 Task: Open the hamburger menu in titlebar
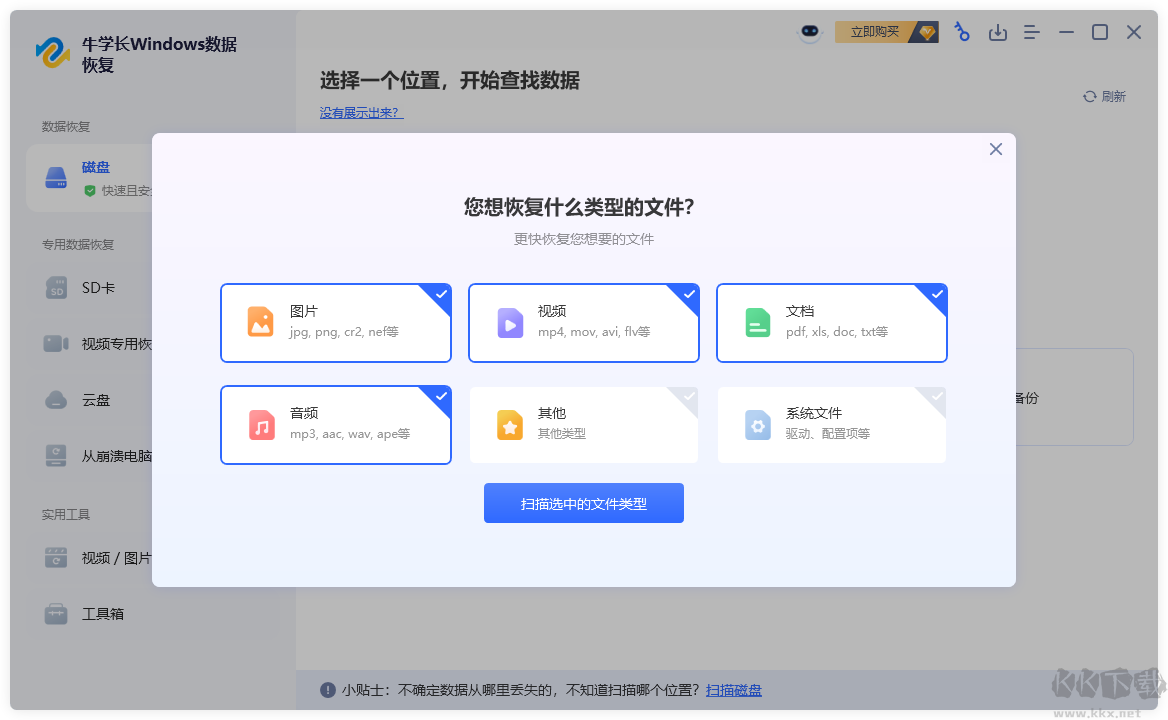pyautogui.click(x=1031, y=31)
